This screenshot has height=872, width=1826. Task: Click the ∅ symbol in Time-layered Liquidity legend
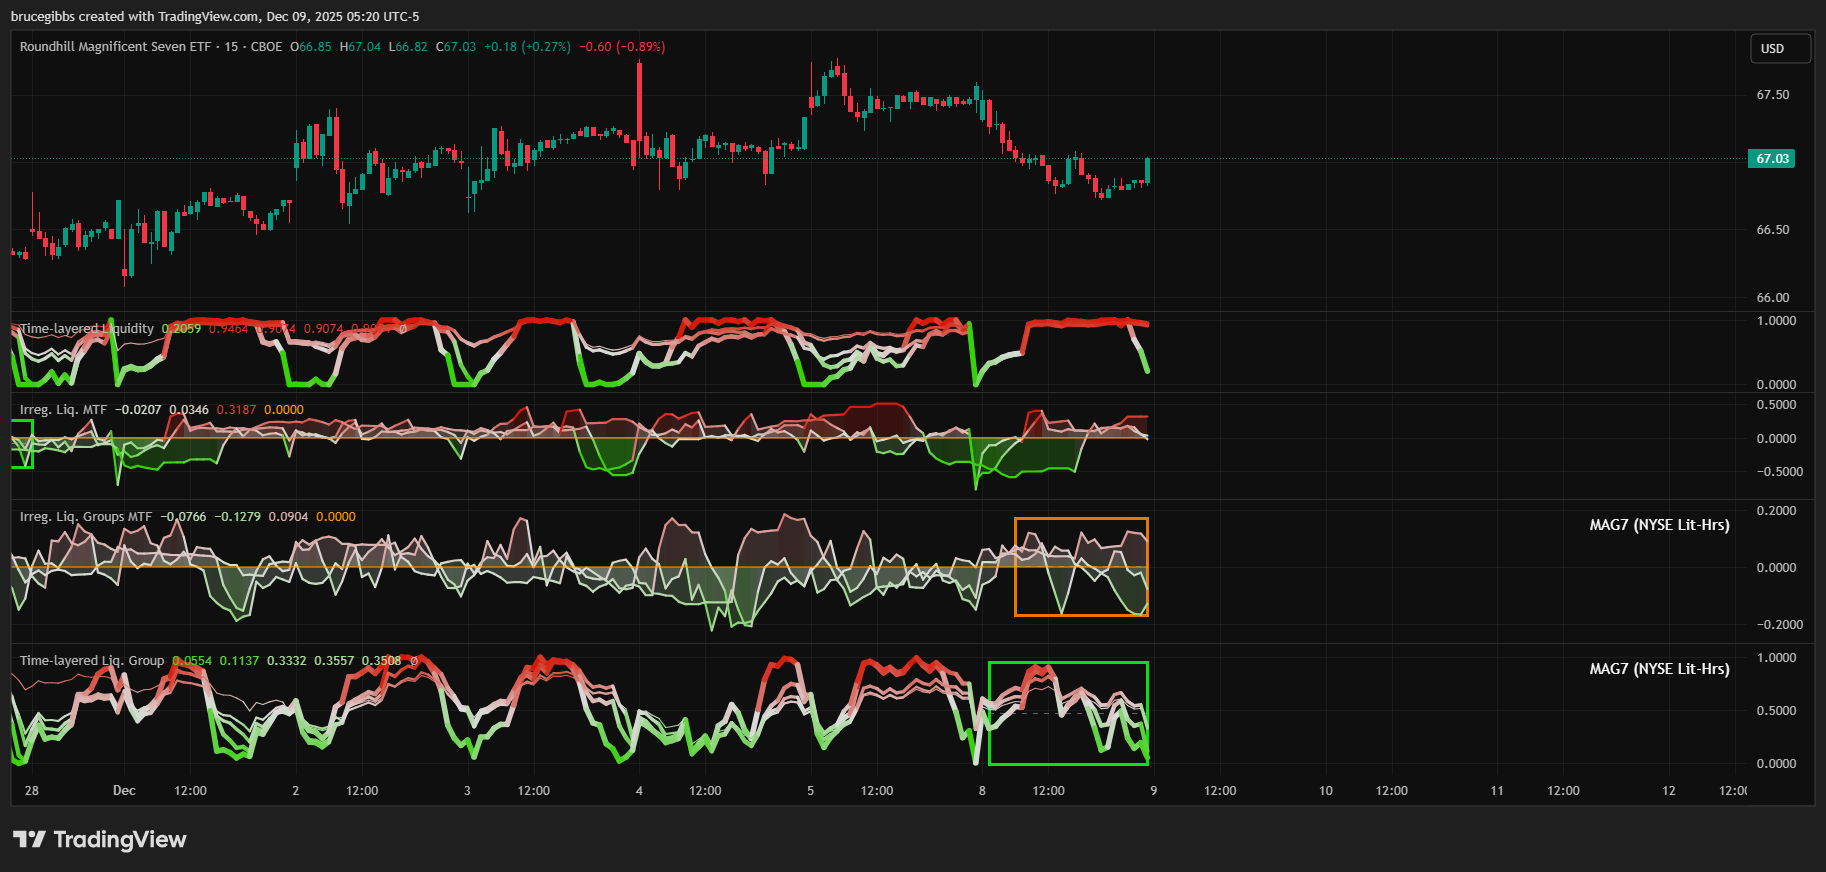tap(403, 329)
